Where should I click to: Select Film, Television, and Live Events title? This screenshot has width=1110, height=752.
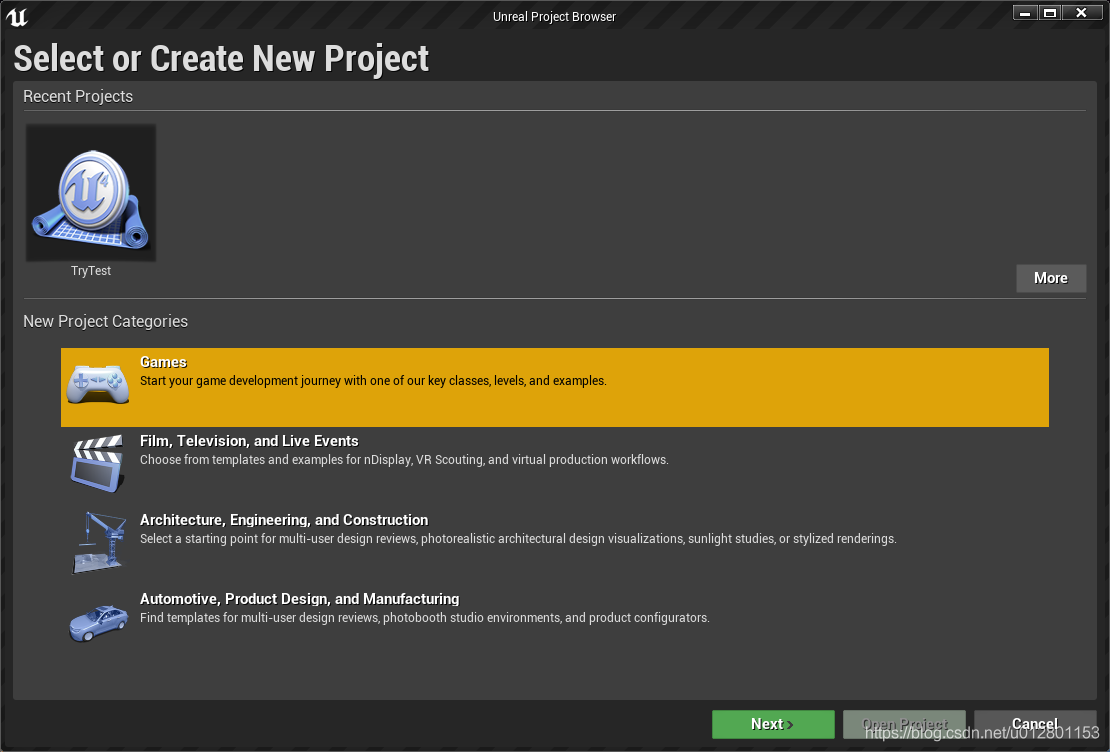point(249,440)
